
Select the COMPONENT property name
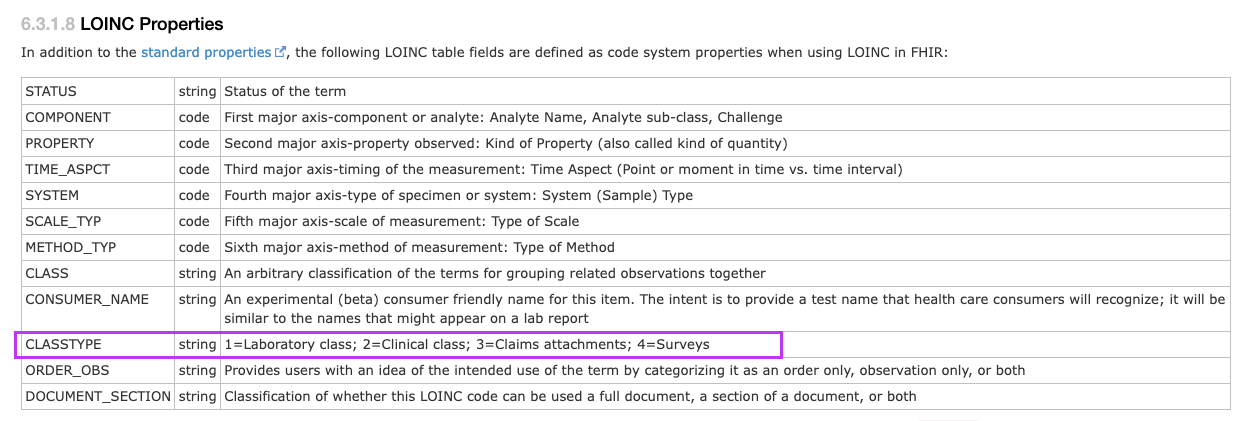68,117
